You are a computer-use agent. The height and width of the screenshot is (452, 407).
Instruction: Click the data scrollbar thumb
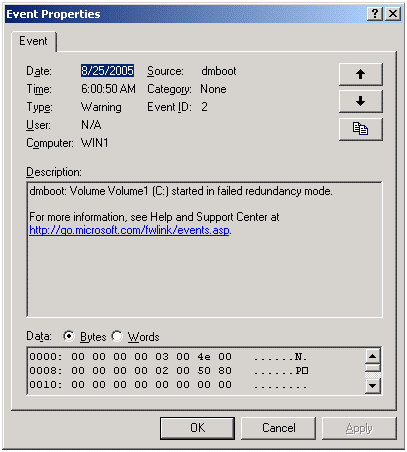[372, 368]
